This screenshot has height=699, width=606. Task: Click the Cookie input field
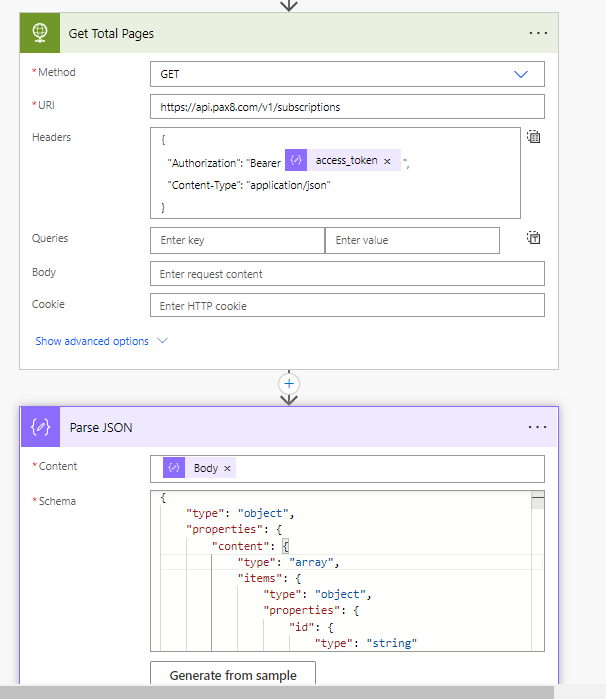click(x=347, y=305)
